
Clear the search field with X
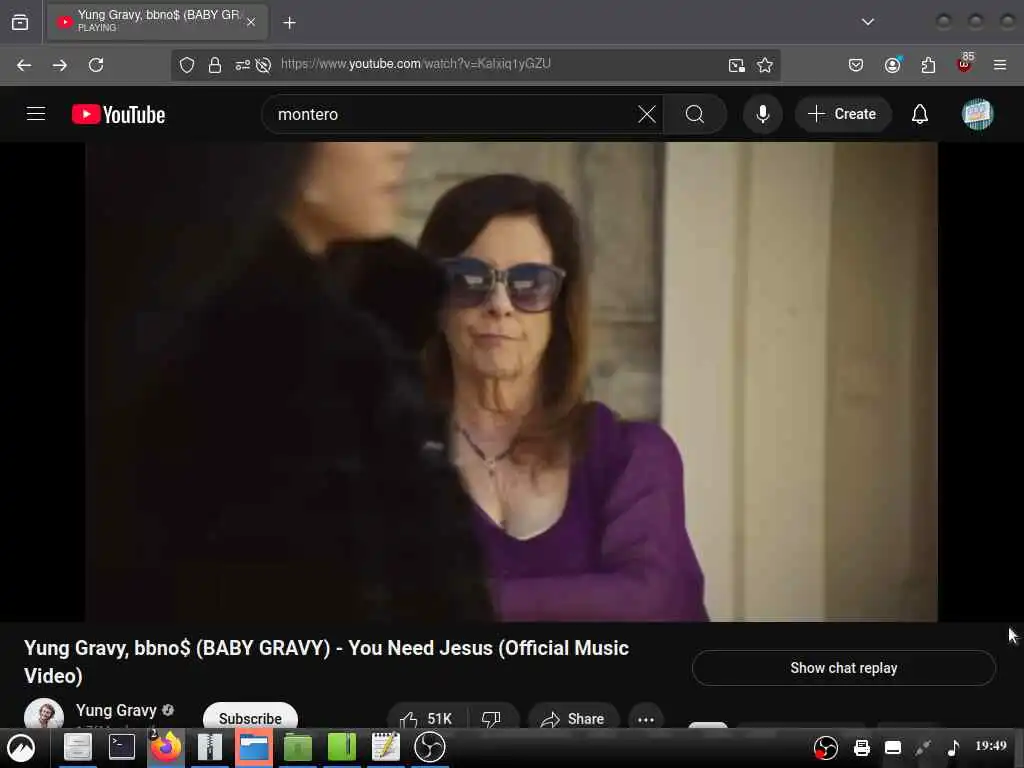click(x=647, y=114)
